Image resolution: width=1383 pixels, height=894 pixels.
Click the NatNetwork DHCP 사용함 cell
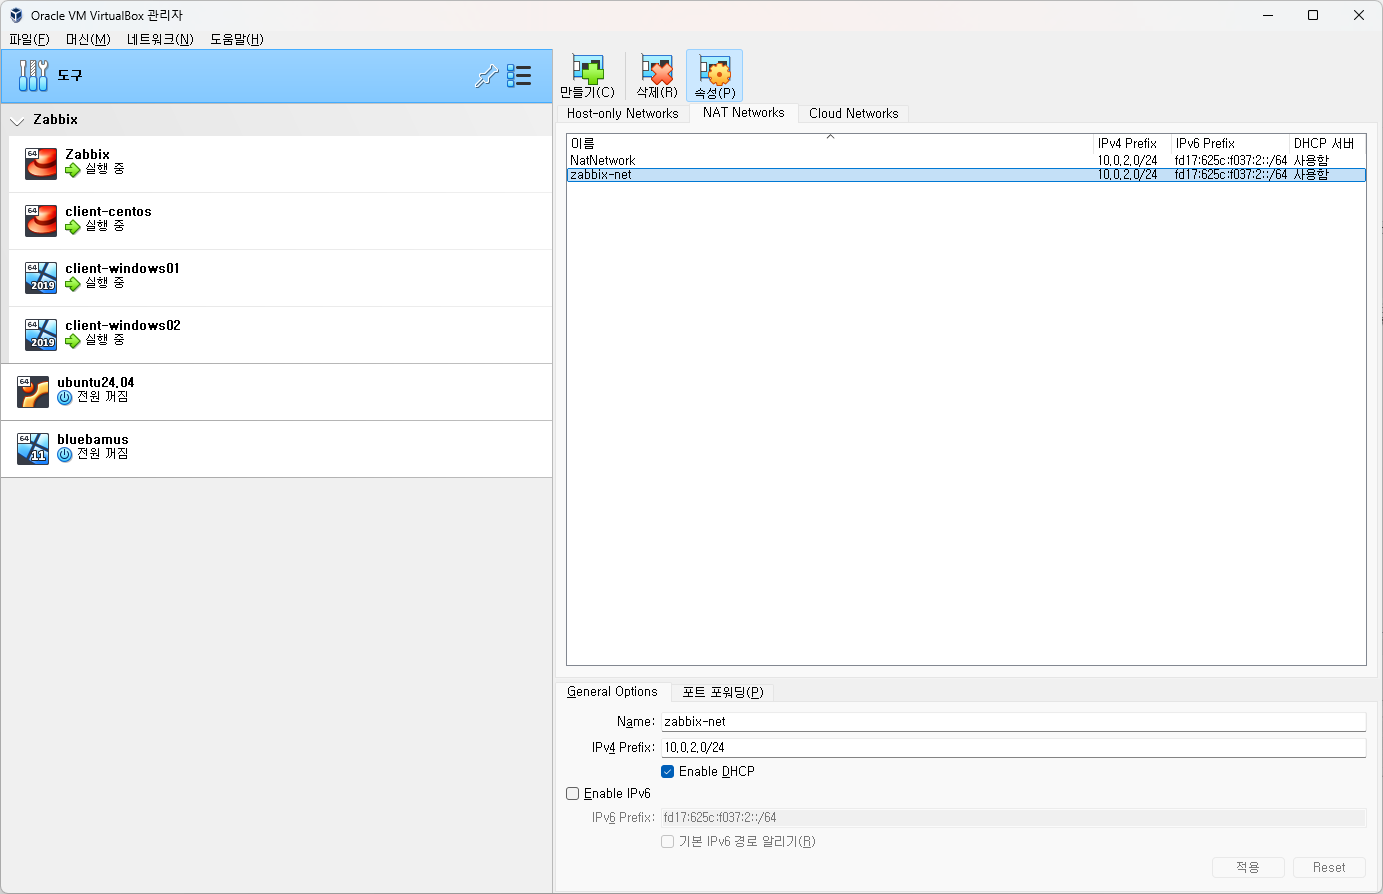click(1311, 160)
